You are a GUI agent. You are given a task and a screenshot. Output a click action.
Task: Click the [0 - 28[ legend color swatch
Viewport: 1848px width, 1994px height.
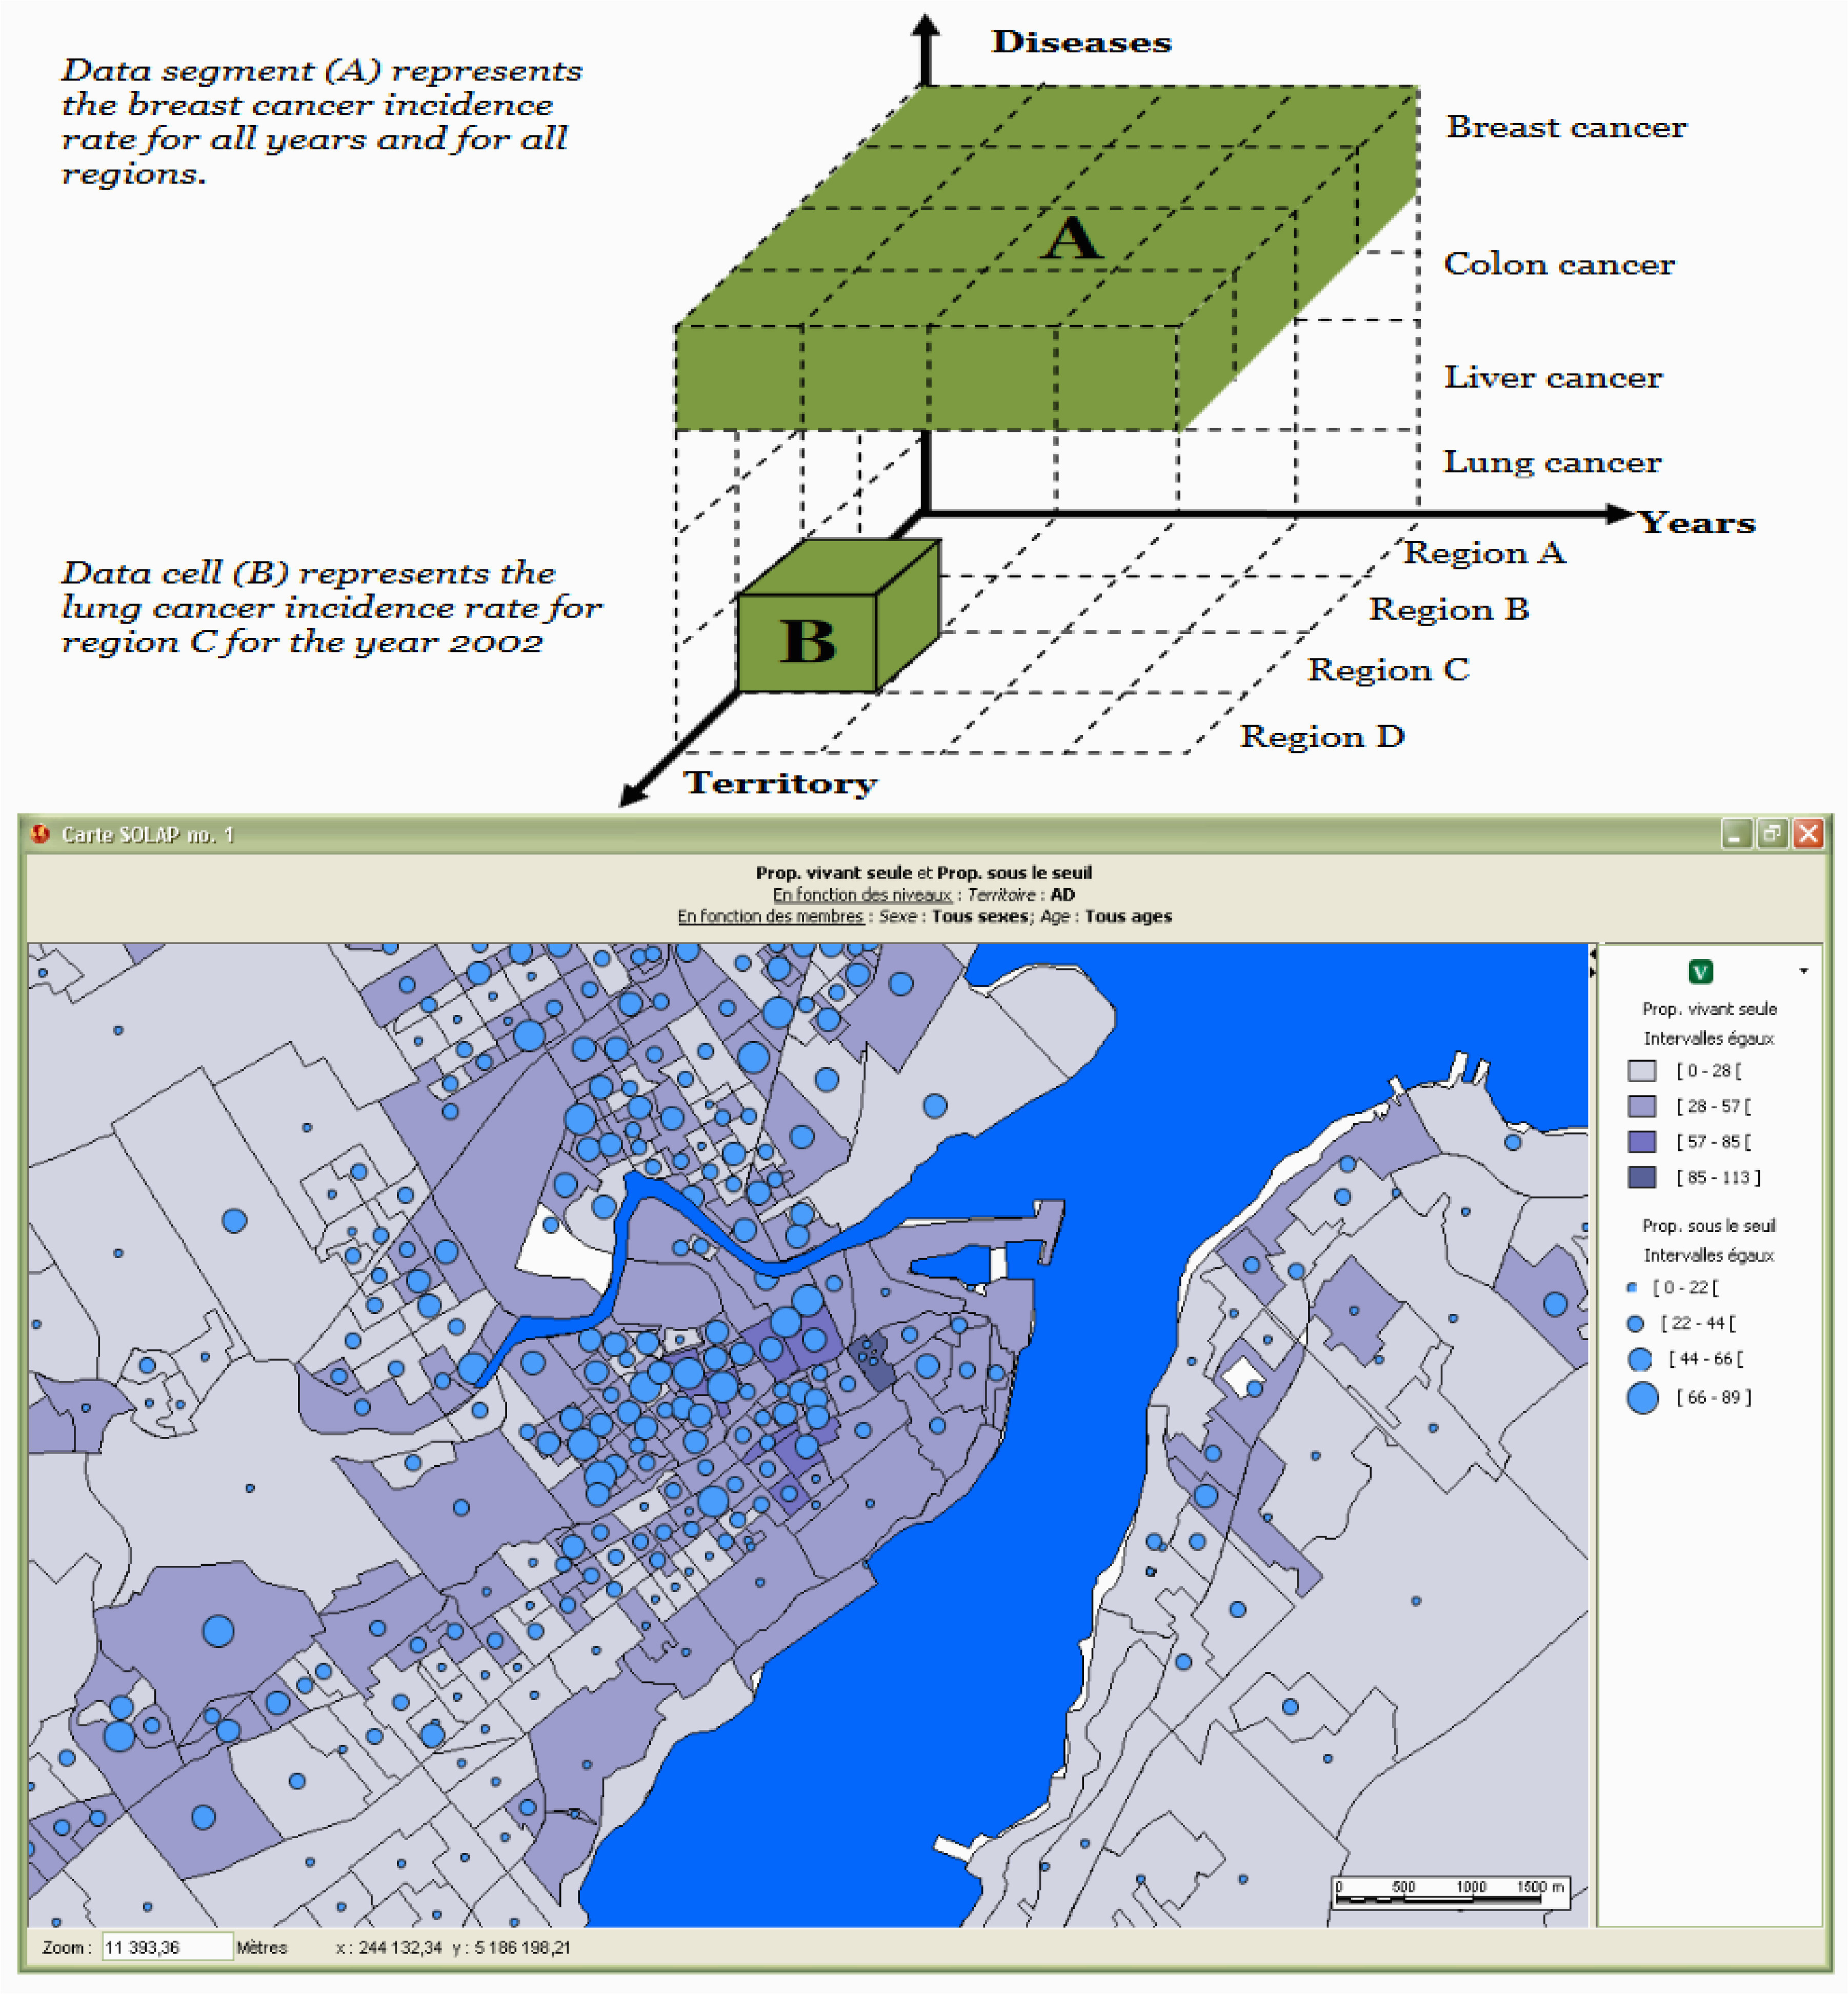coord(1642,1070)
